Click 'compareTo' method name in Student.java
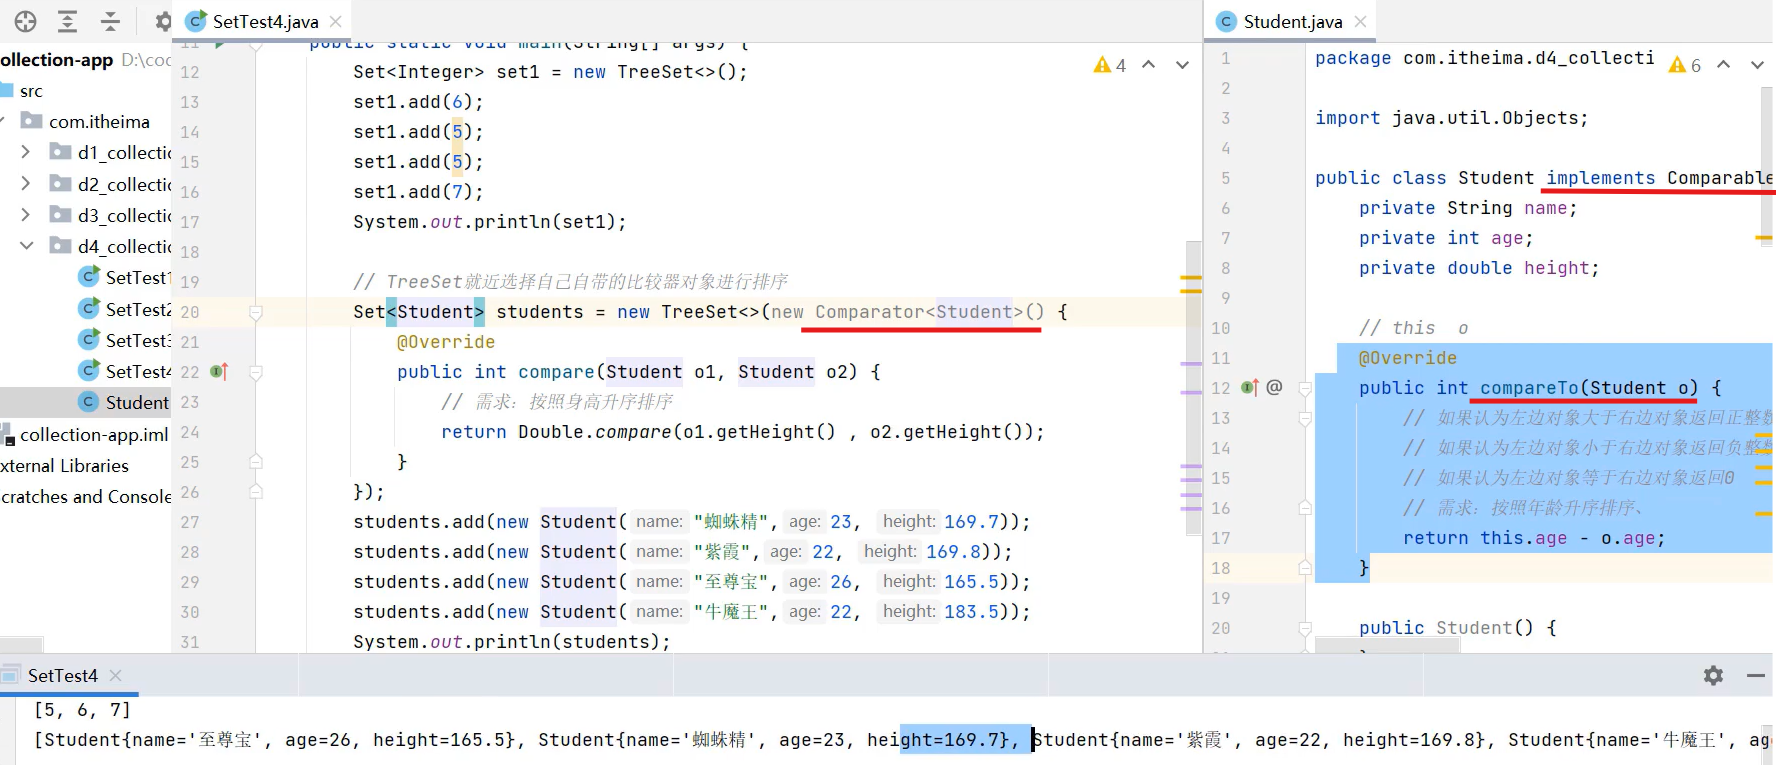The height and width of the screenshot is (765, 1776). [x=1529, y=388]
